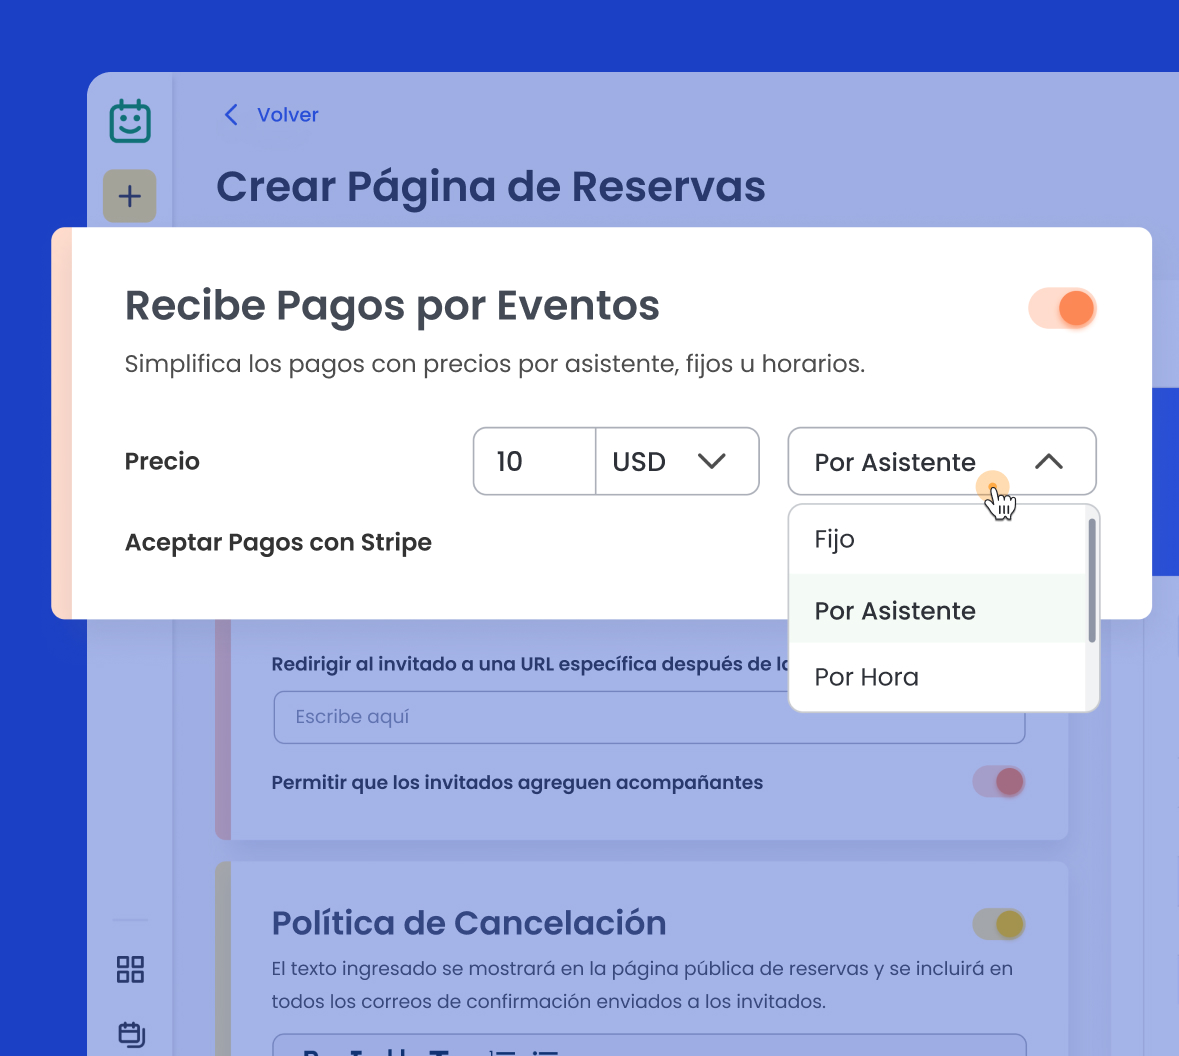
Task: Go back using the Volver link
Action: (287, 115)
